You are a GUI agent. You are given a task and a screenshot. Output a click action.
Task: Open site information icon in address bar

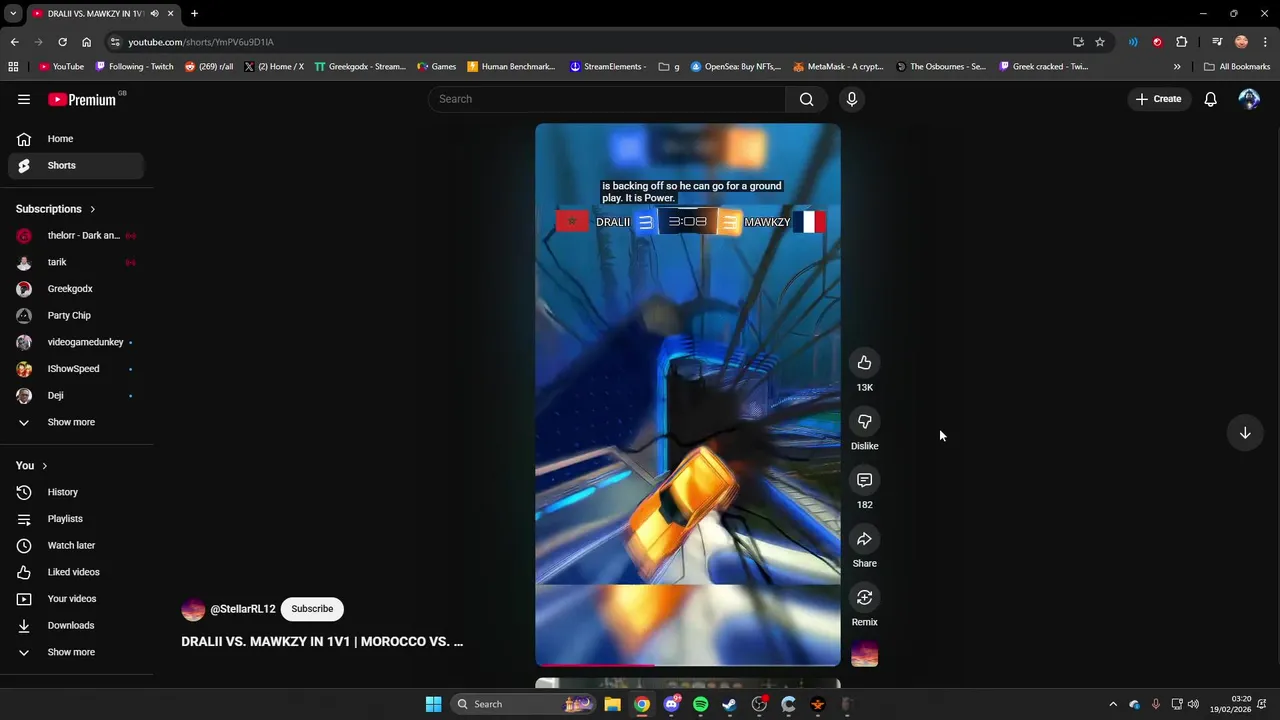[x=115, y=42]
